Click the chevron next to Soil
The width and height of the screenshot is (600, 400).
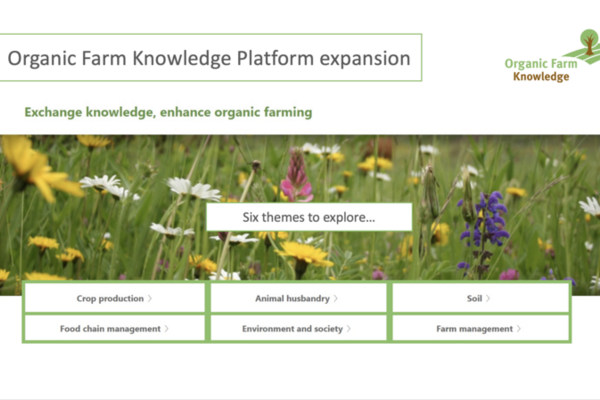[488, 298]
